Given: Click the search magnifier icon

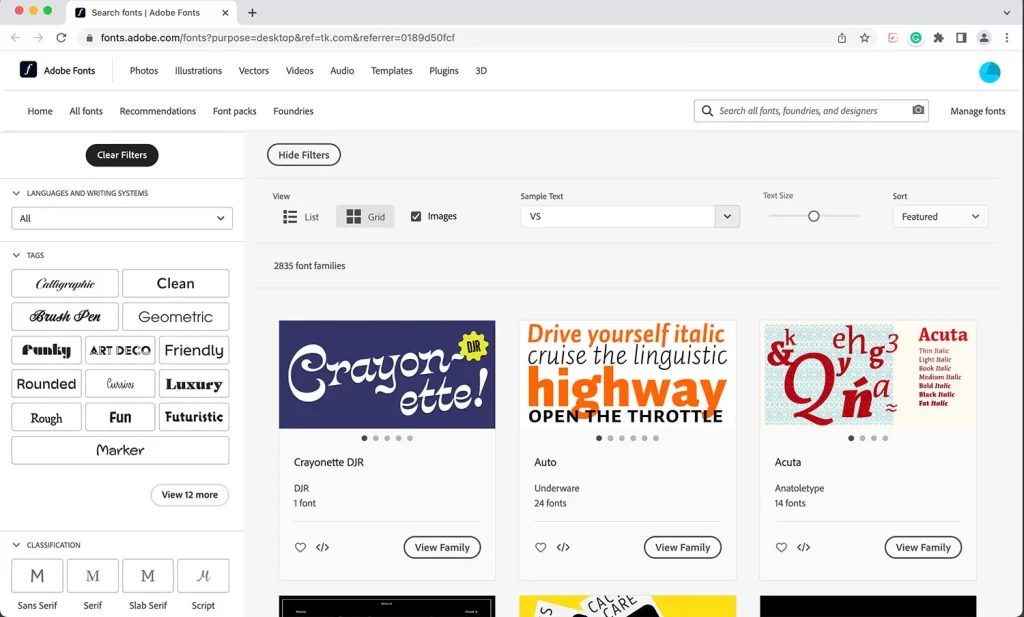Looking at the screenshot, I should click(x=707, y=111).
